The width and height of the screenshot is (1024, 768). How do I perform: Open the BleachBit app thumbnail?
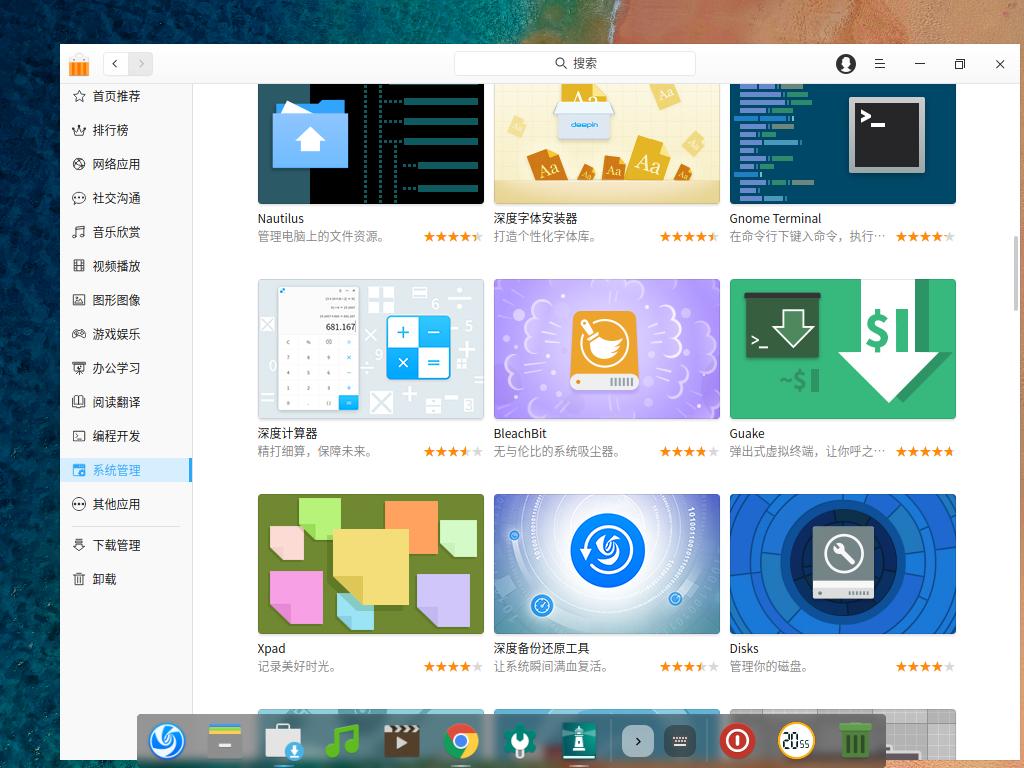click(x=606, y=349)
